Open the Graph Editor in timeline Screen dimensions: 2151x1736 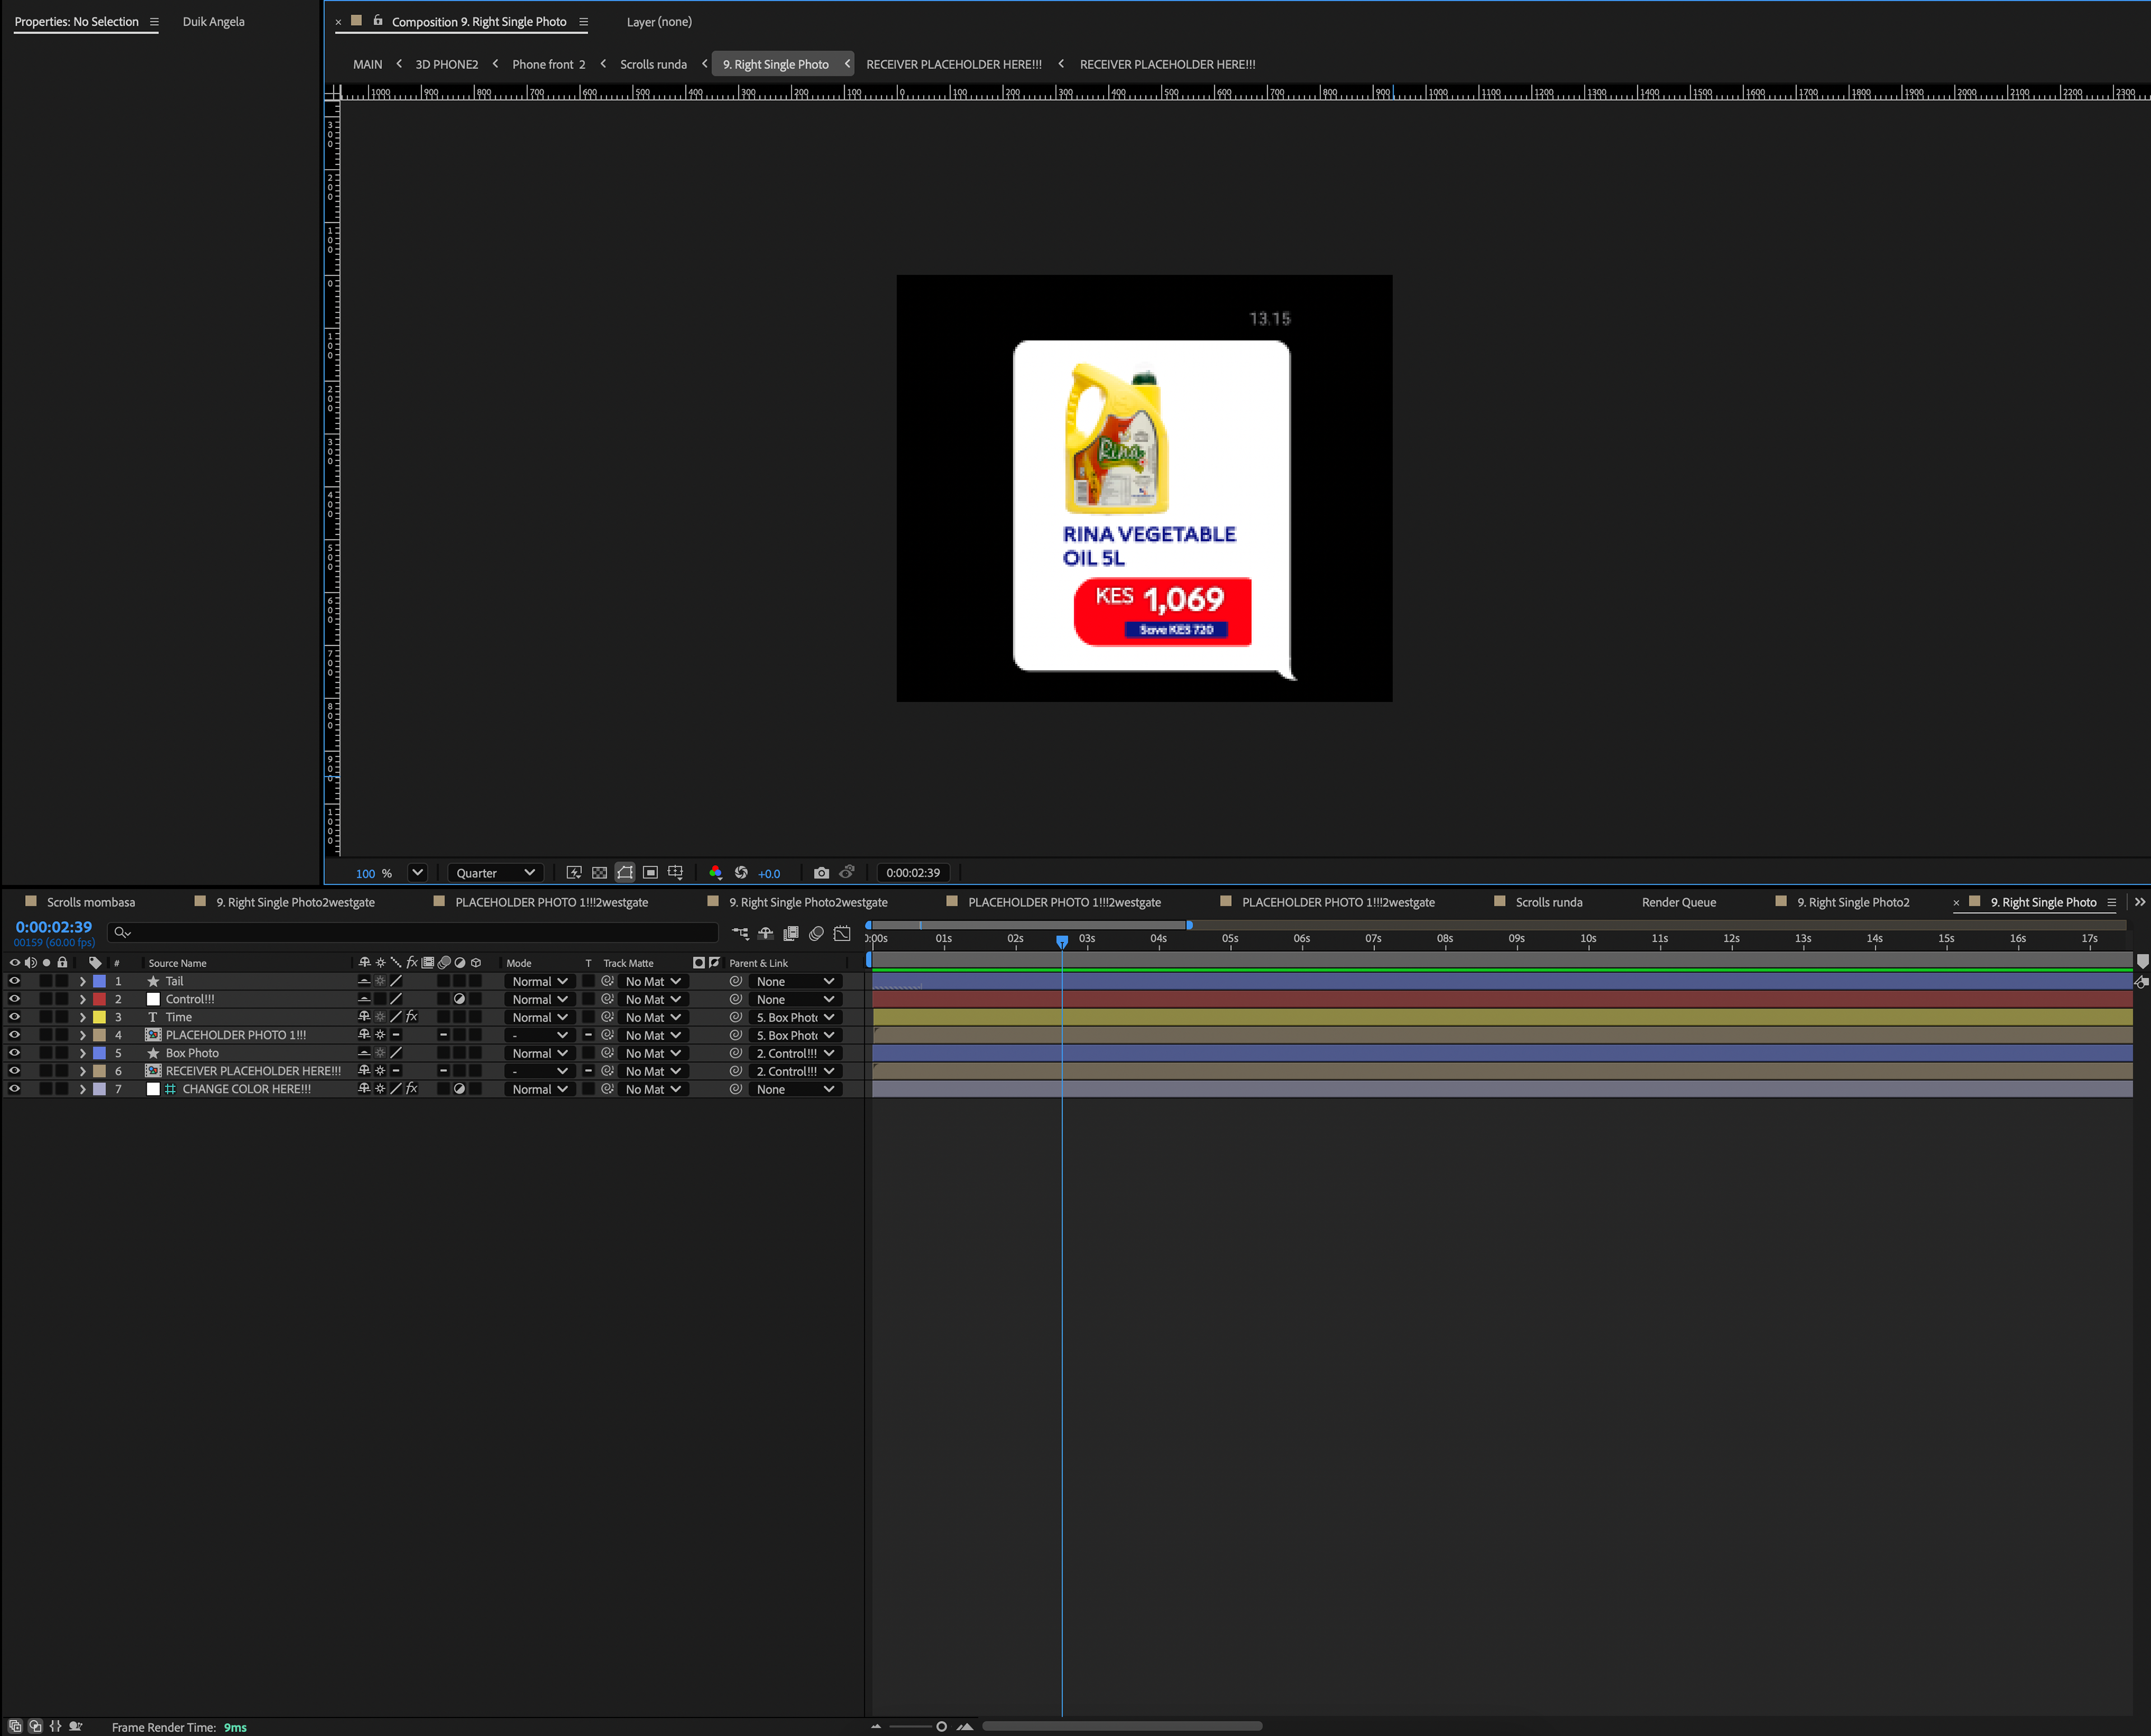pyautogui.click(x=842, y=933)
